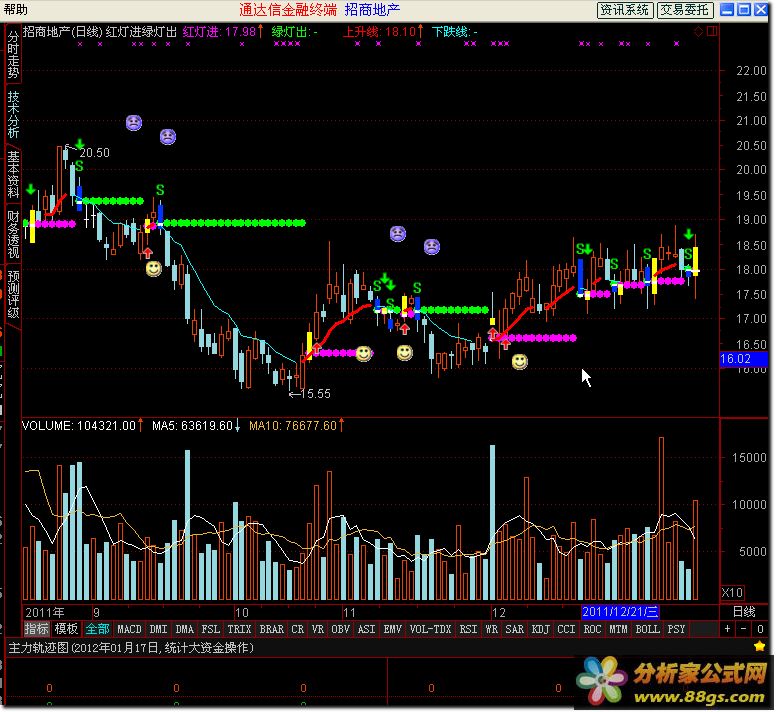The image size is (776, 712).
Task: Click the plus button to add panel
Action: (x=727, y=628)
